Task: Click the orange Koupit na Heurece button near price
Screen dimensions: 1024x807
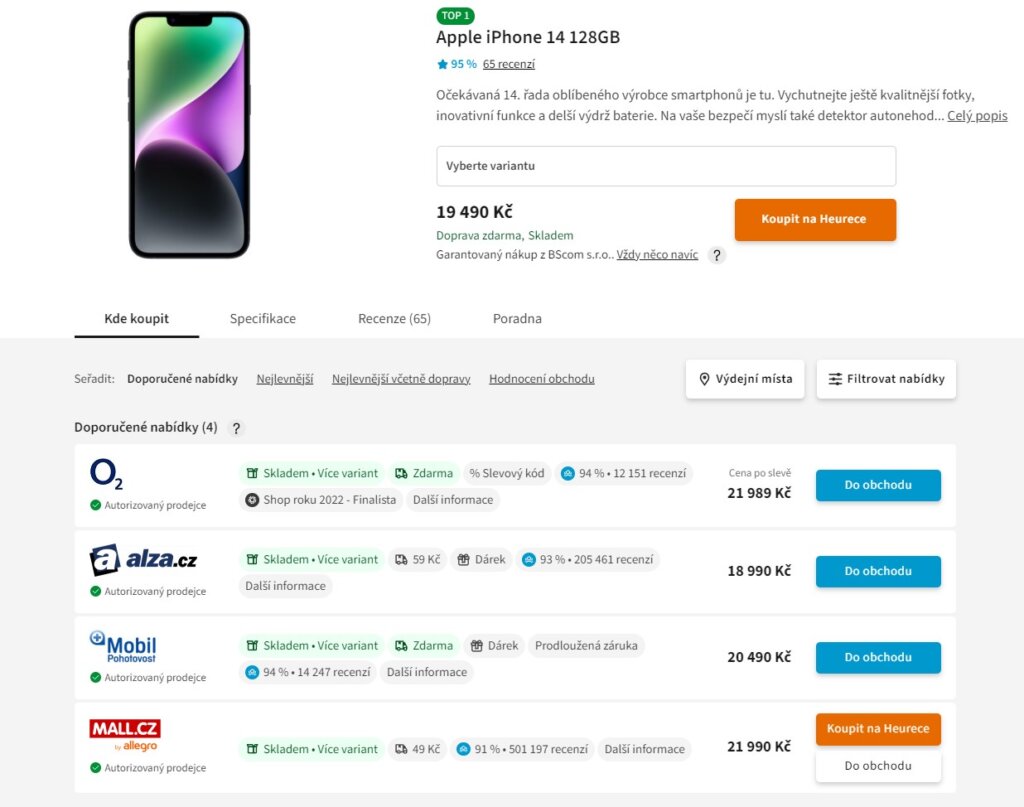Action: (815, 219)
